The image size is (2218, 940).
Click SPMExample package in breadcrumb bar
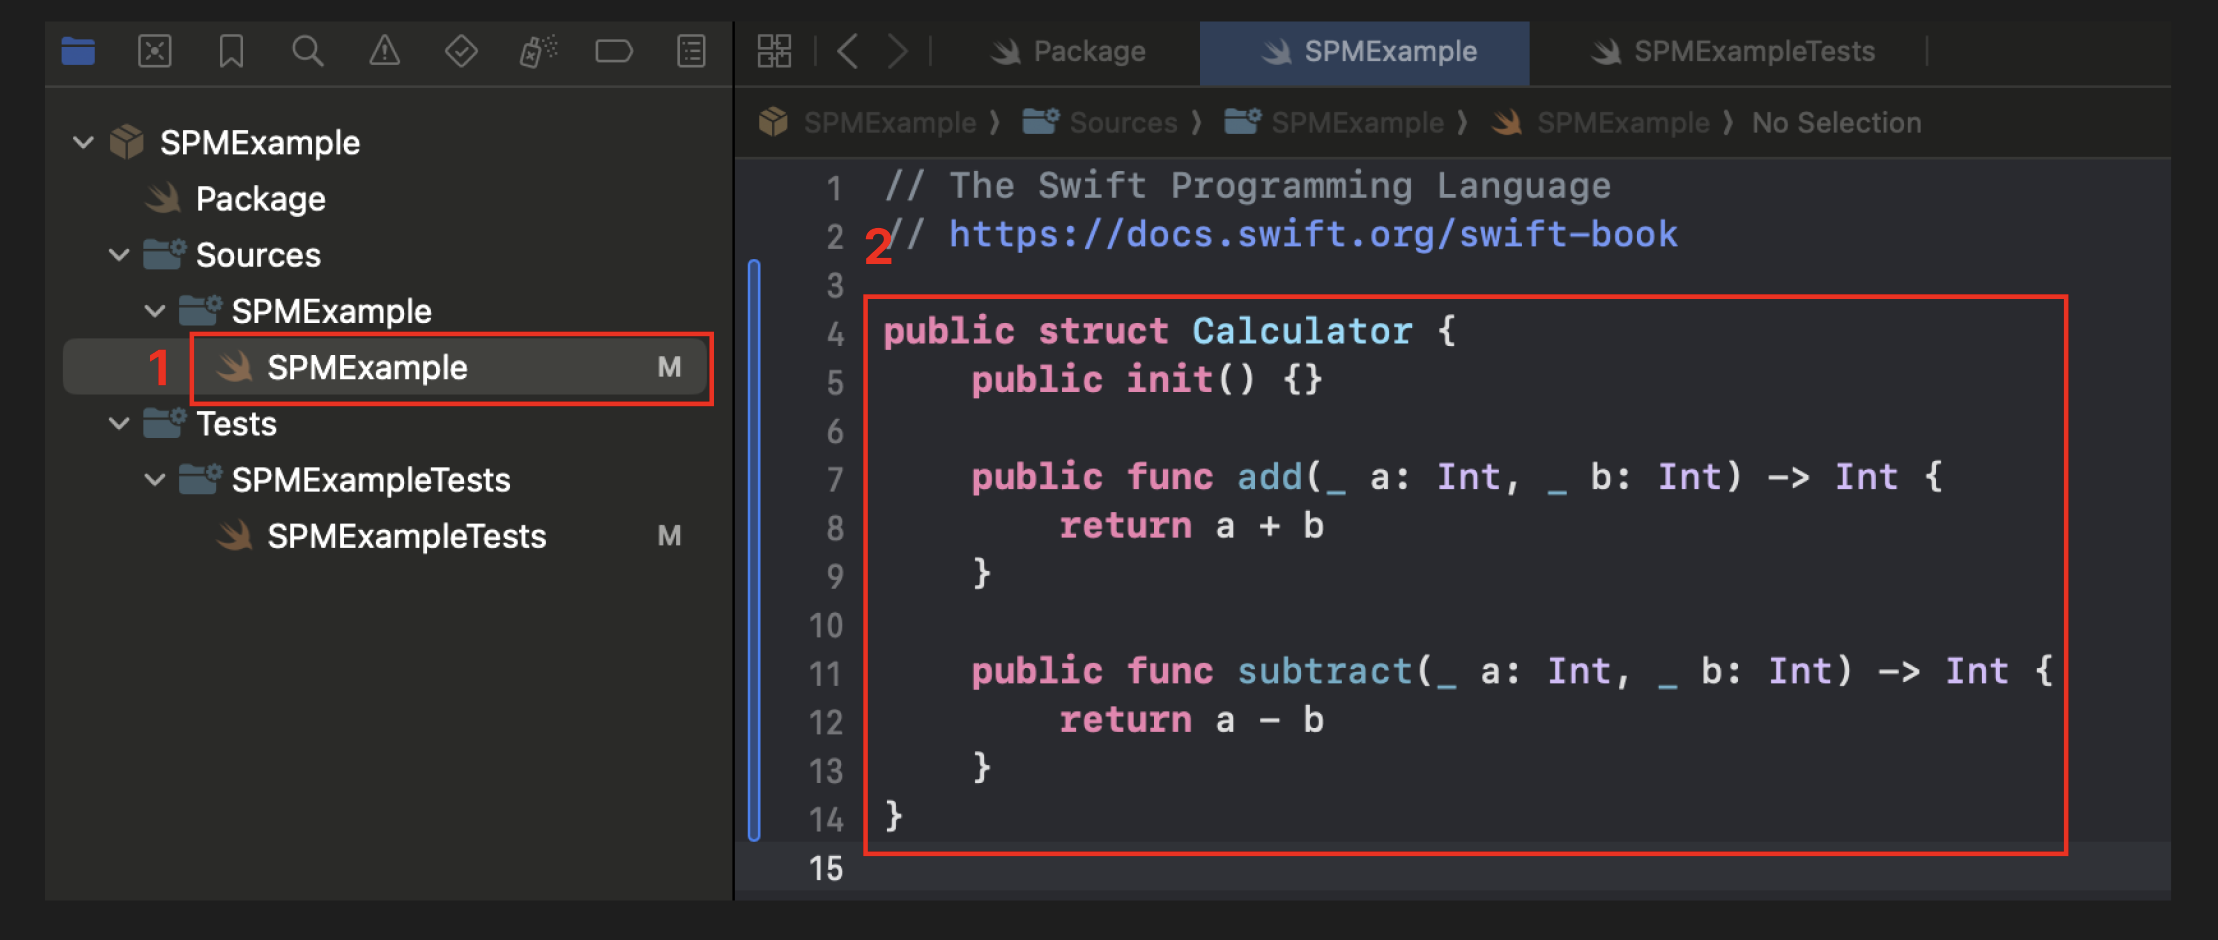click(x=867, y=122)
